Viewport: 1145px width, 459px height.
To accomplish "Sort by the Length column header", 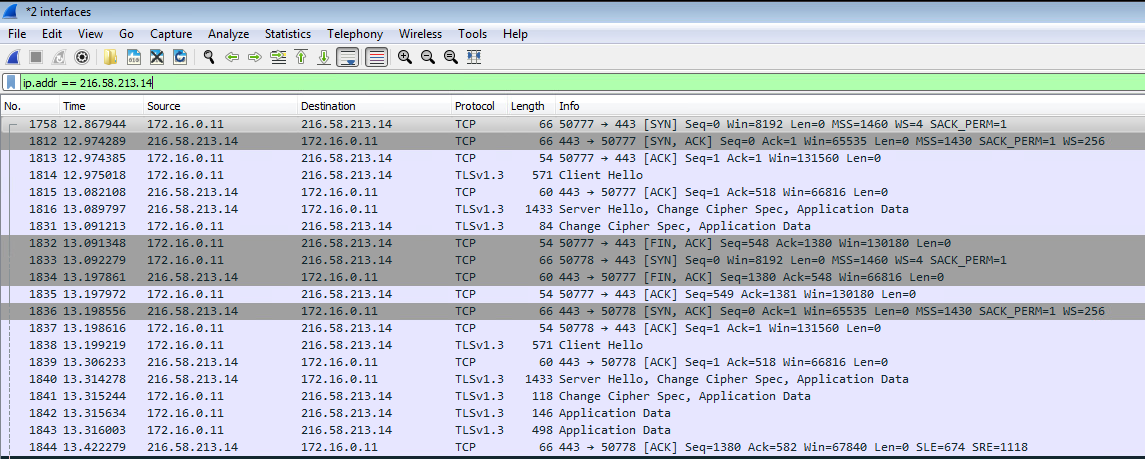I will point(532,107).
